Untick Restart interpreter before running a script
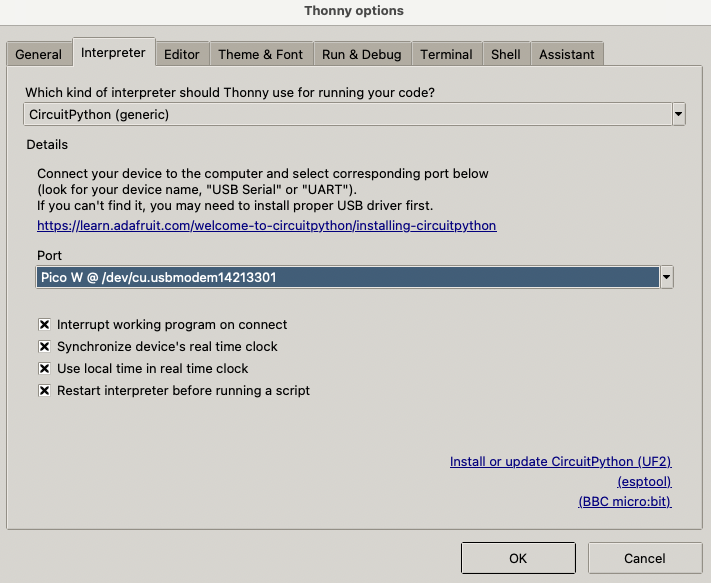 click(x=45, y=391)
